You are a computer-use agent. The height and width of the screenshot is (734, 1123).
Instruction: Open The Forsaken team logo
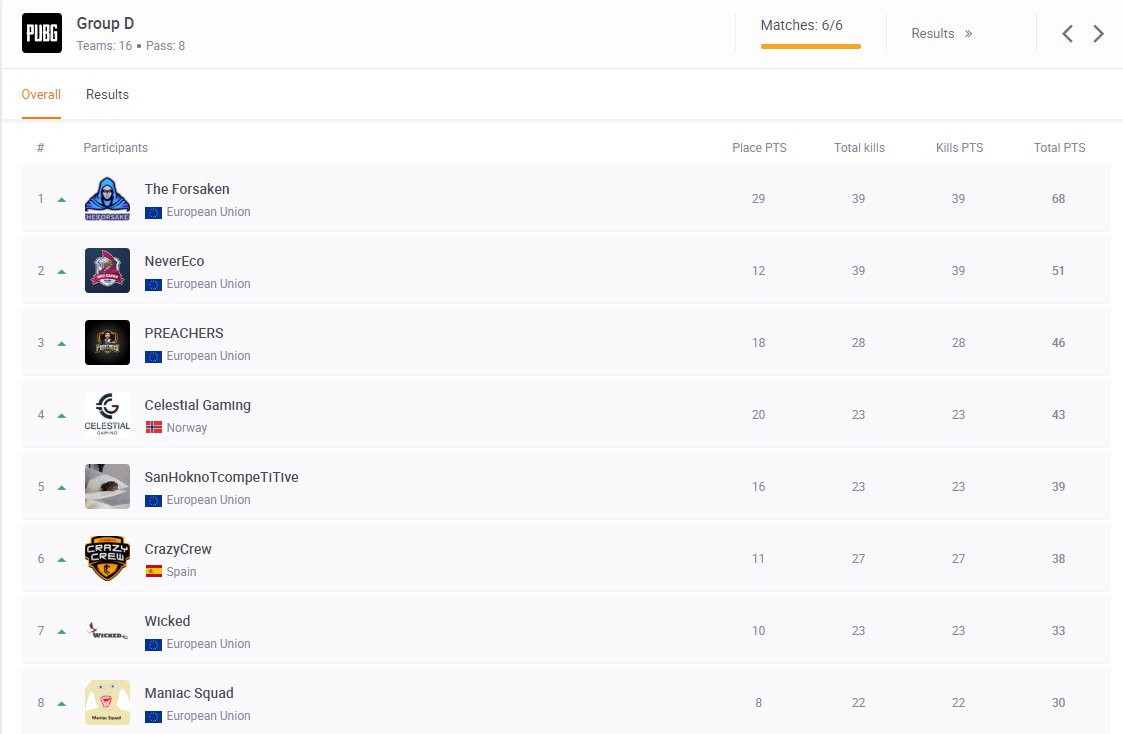click(107, 198)
